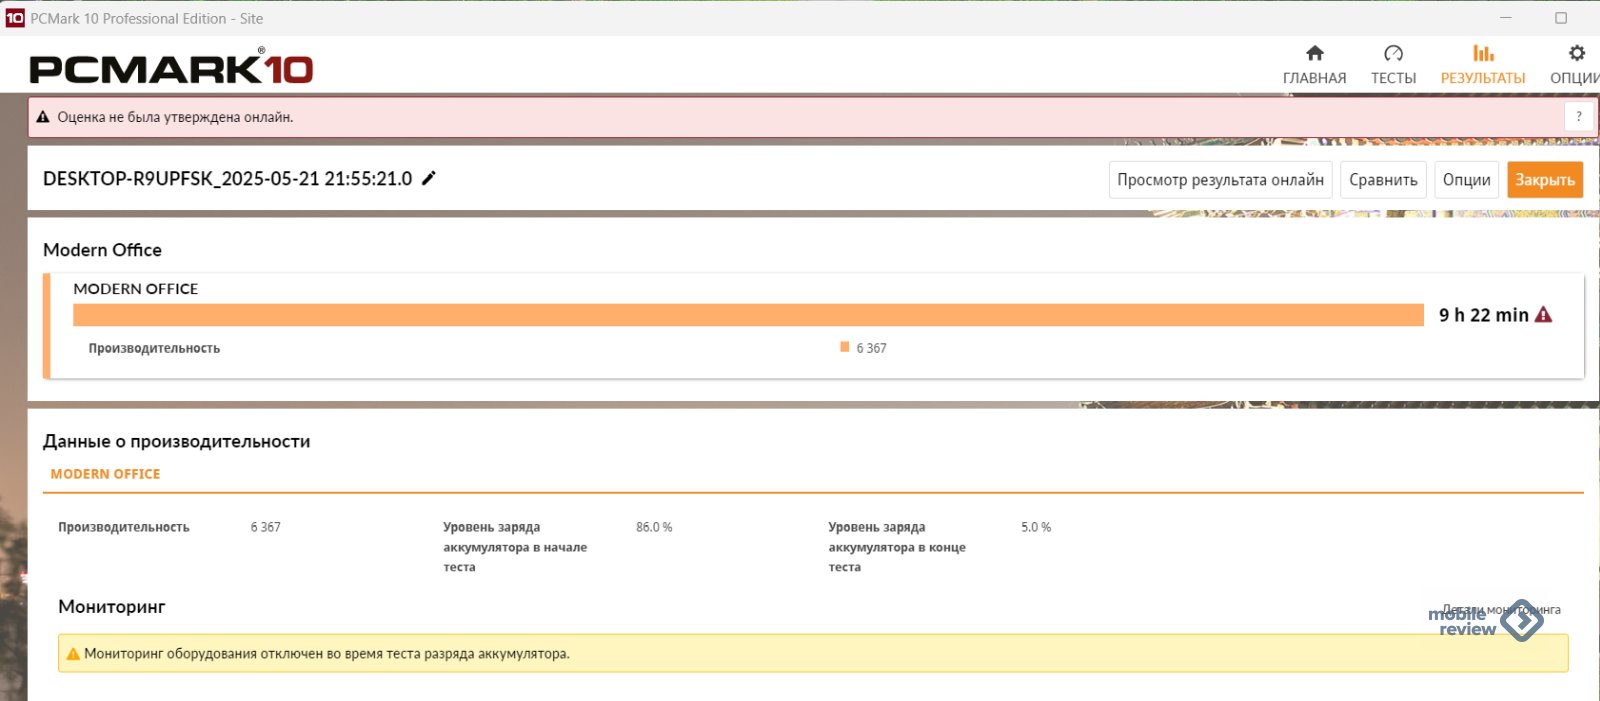Switch to the РЕЗУЛЬТАТЫ tab
The width and height of the screenshot is (1600, 701).
[1483, 65]
